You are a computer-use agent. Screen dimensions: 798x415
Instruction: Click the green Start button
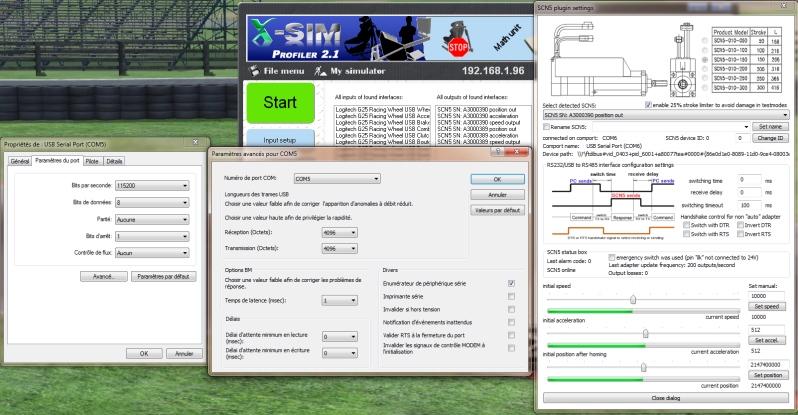280,102
